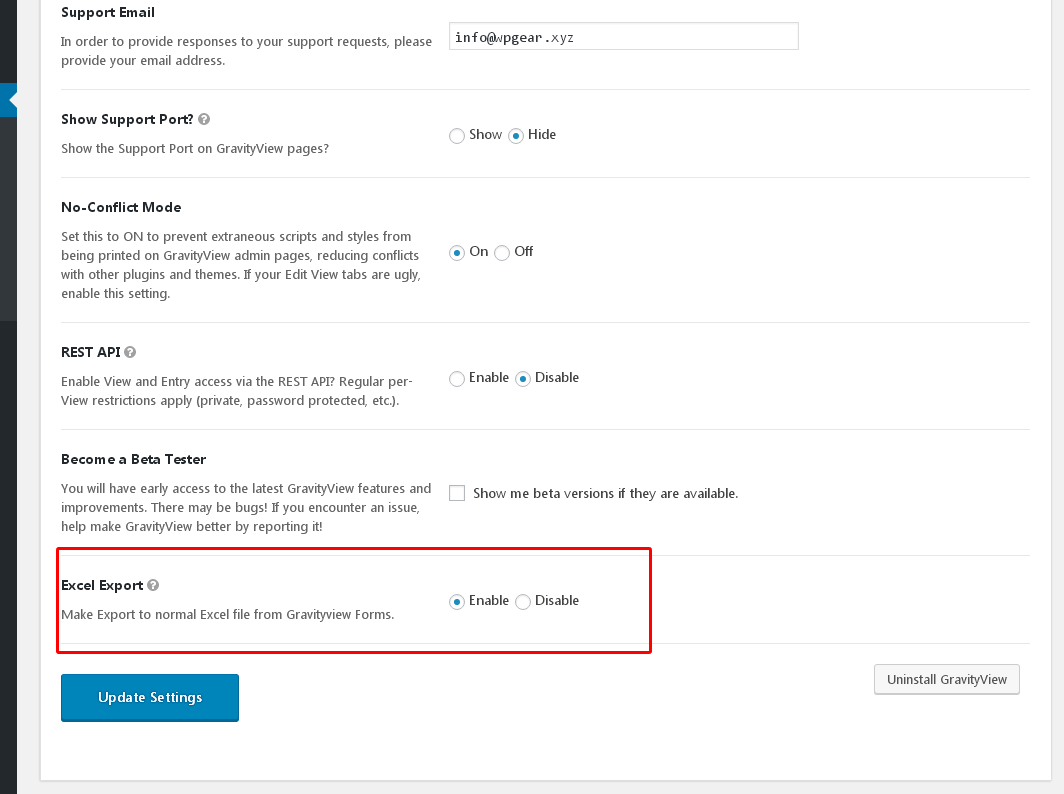This screenshot has width=1064, height=794.
Task: Select Show for Support Port
Action: click(x=457, y=136)
